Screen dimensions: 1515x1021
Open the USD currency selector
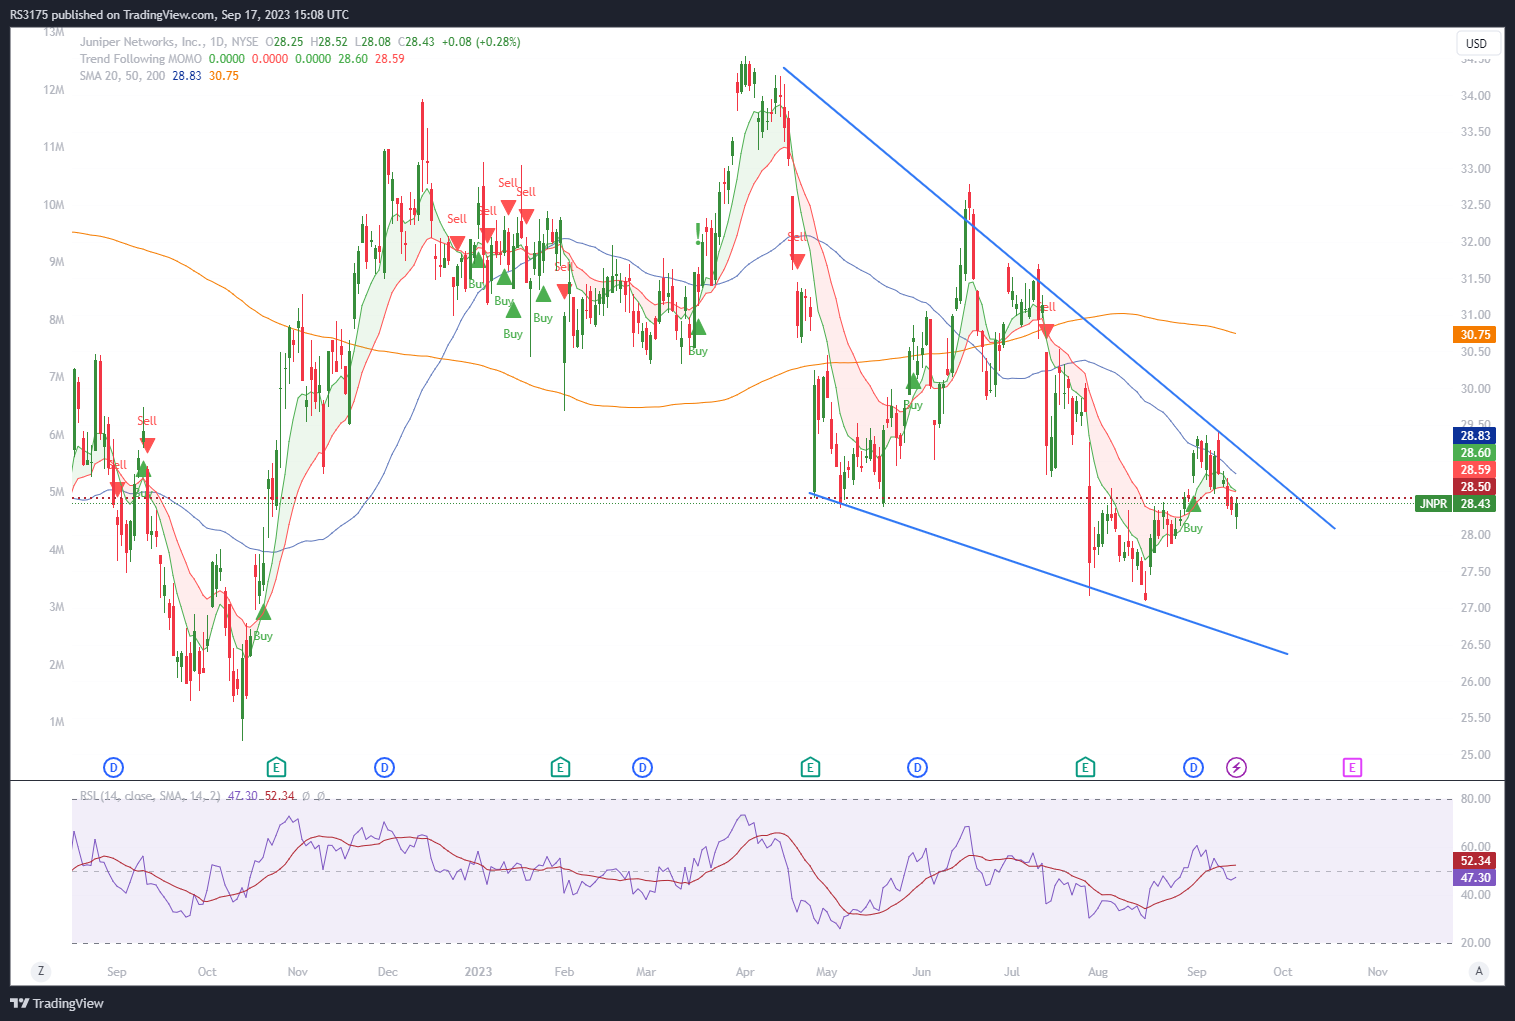tap(1477, 43)
